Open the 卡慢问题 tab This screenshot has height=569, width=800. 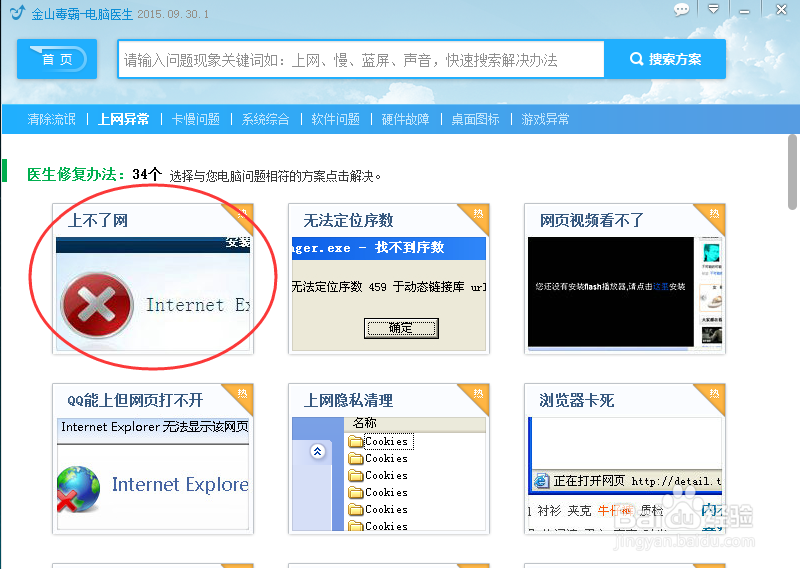coord(195,119)
